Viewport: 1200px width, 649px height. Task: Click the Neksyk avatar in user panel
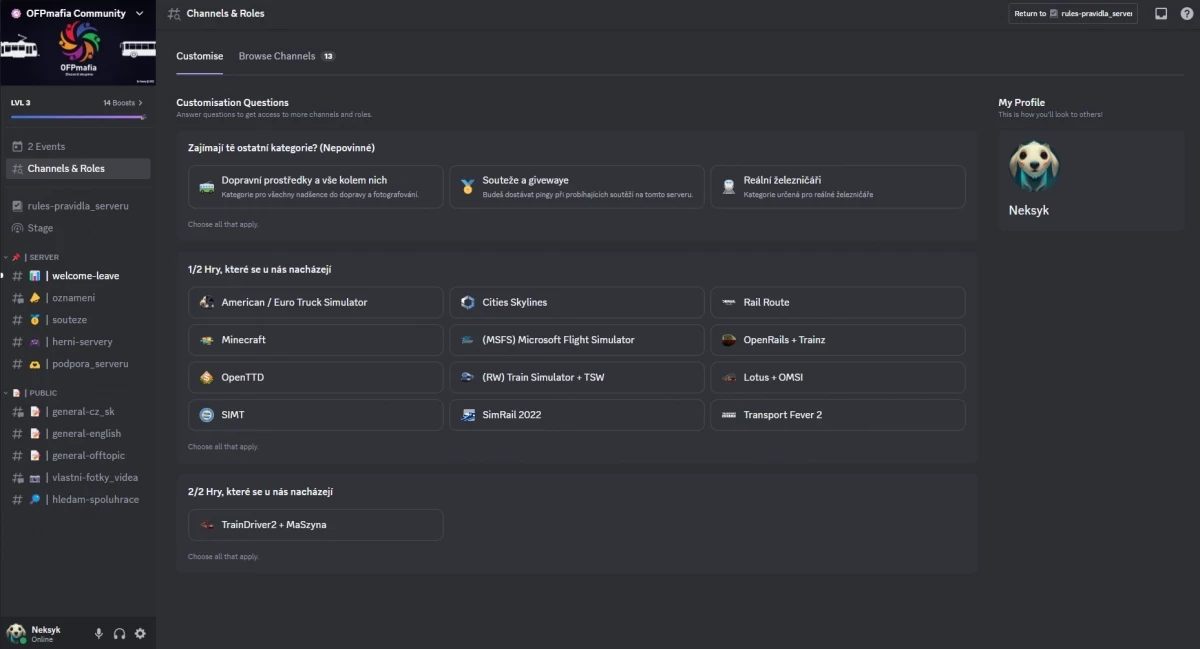pos(16,633)
